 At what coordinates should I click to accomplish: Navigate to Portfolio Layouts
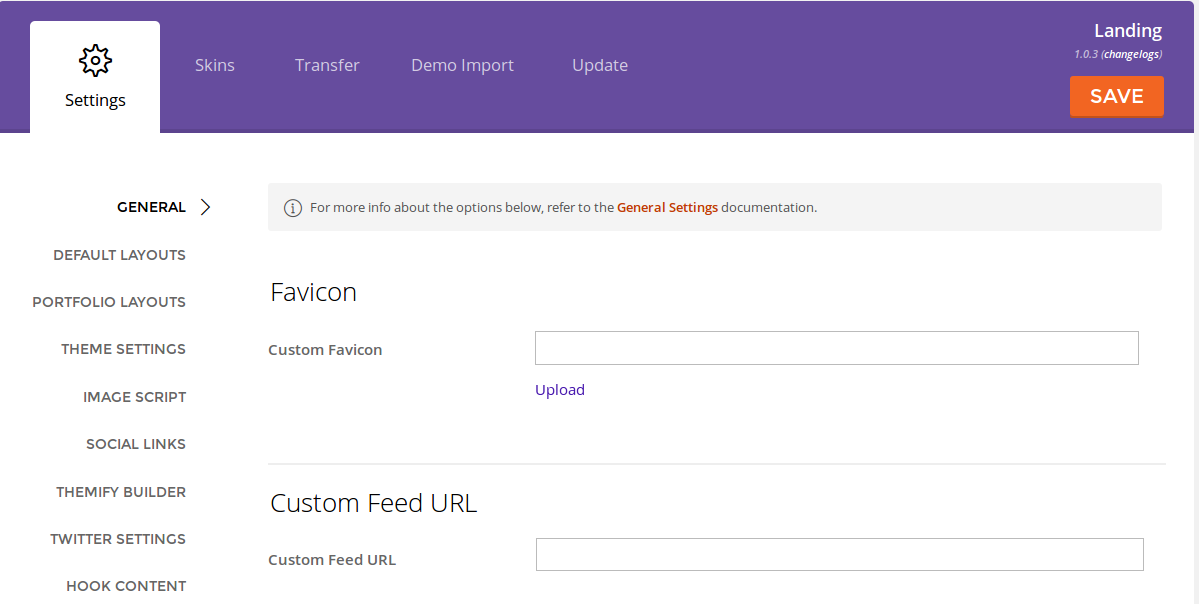[x=109, y=302]
